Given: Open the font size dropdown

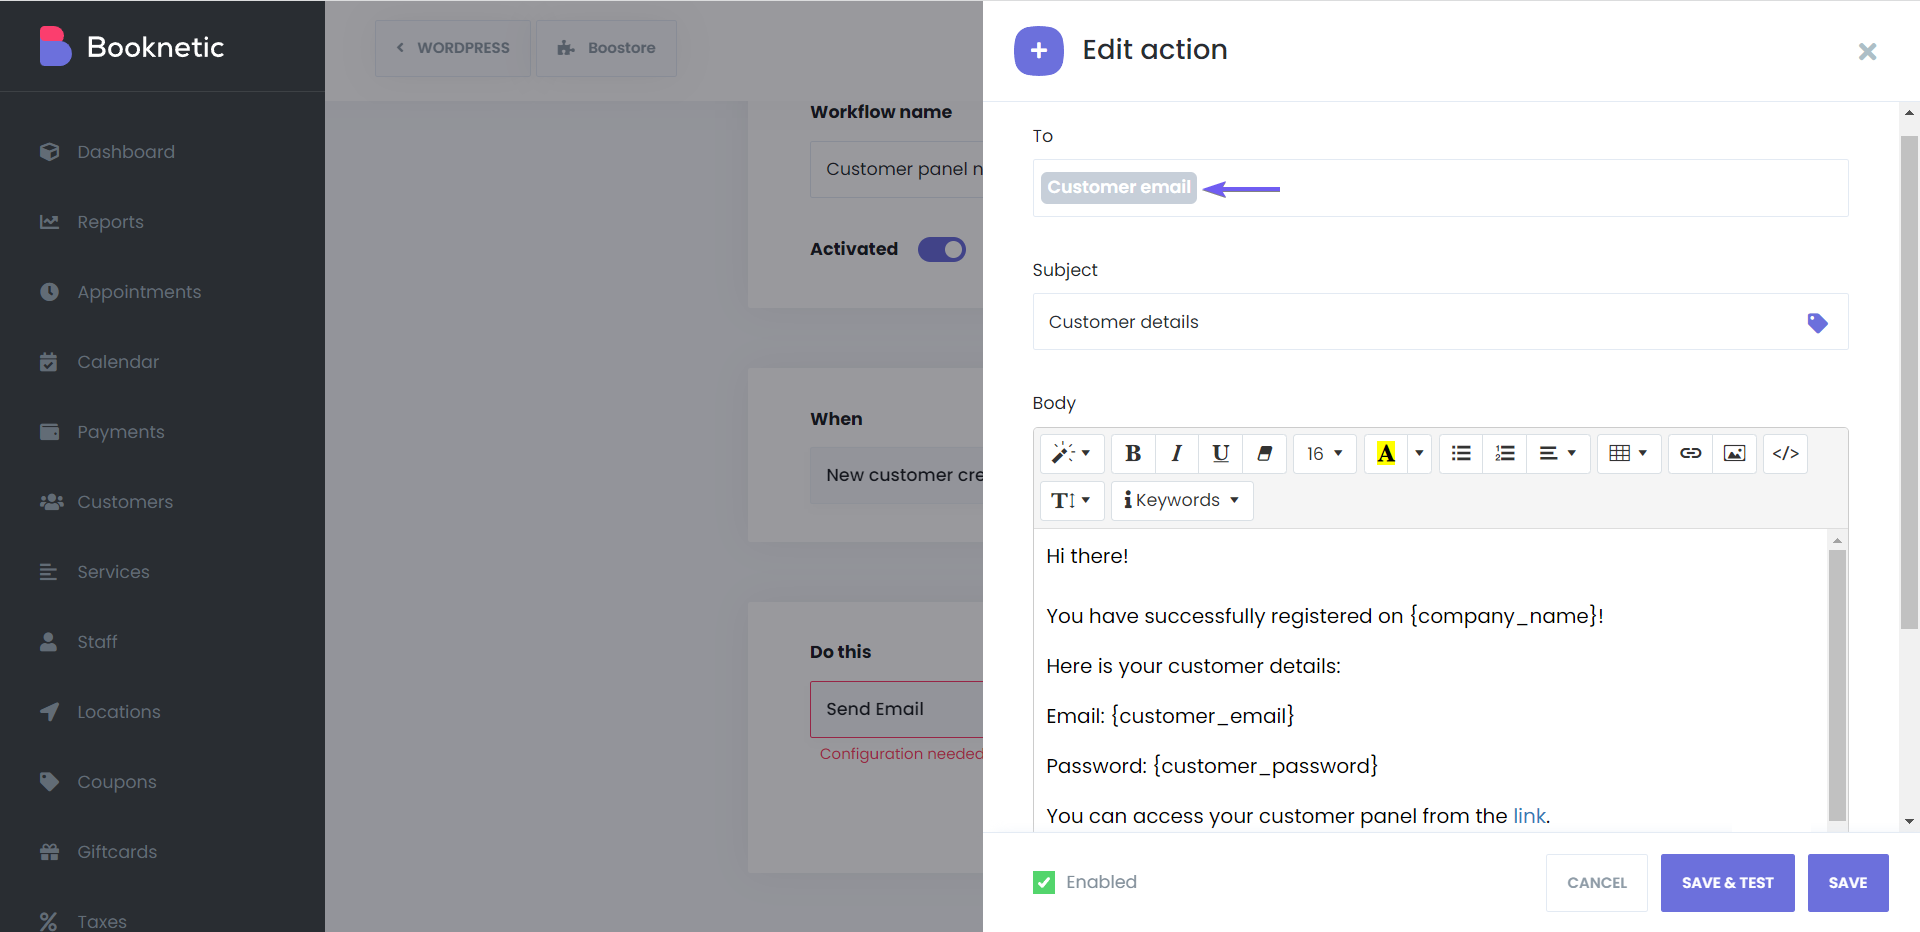Looking at the screenshot, I should (x=1324, y=453).
